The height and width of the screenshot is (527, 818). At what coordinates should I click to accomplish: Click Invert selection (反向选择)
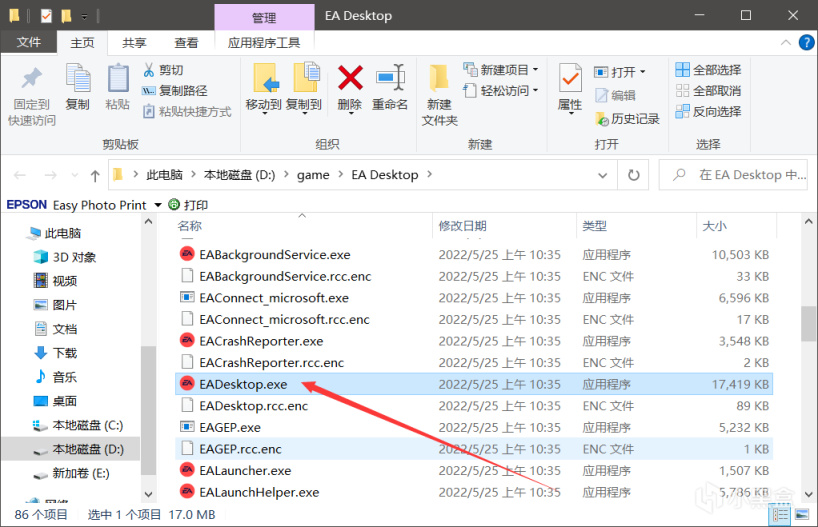tap(708, 112)
